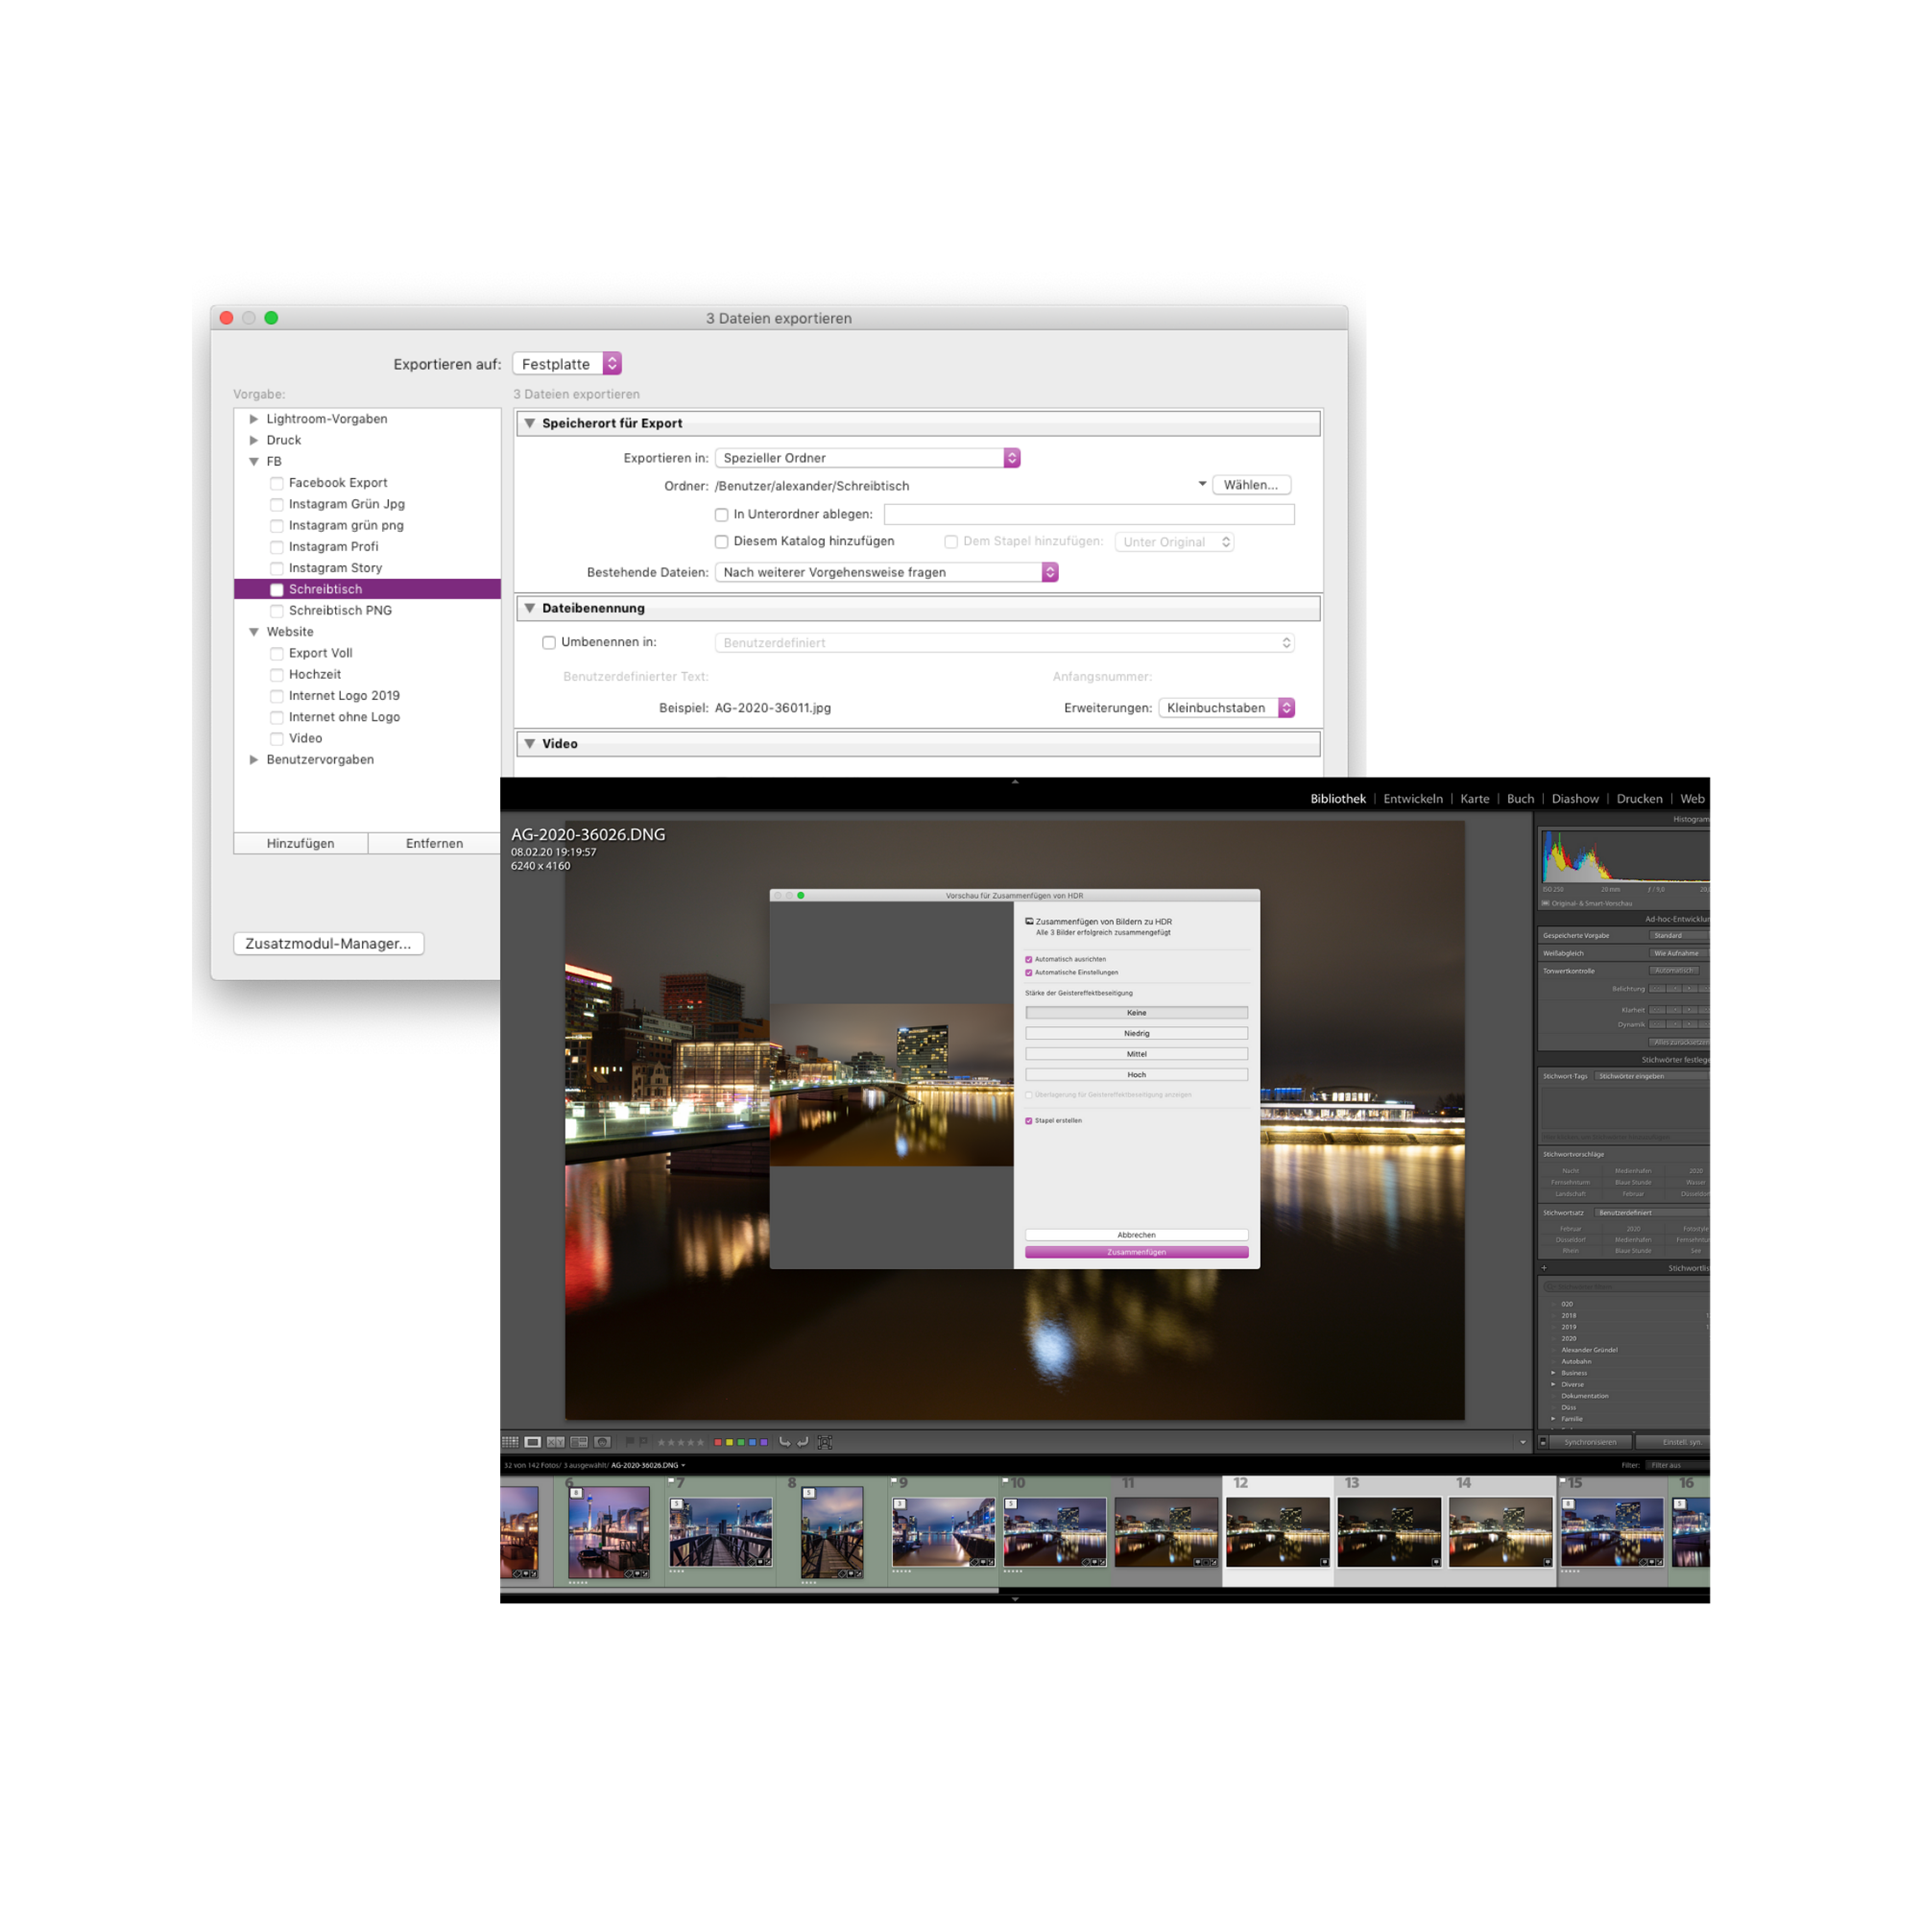The image size is (1920, 1920).
Task: Click flag marker on filmstrip cell 15
Action: coord(1562,1481)
